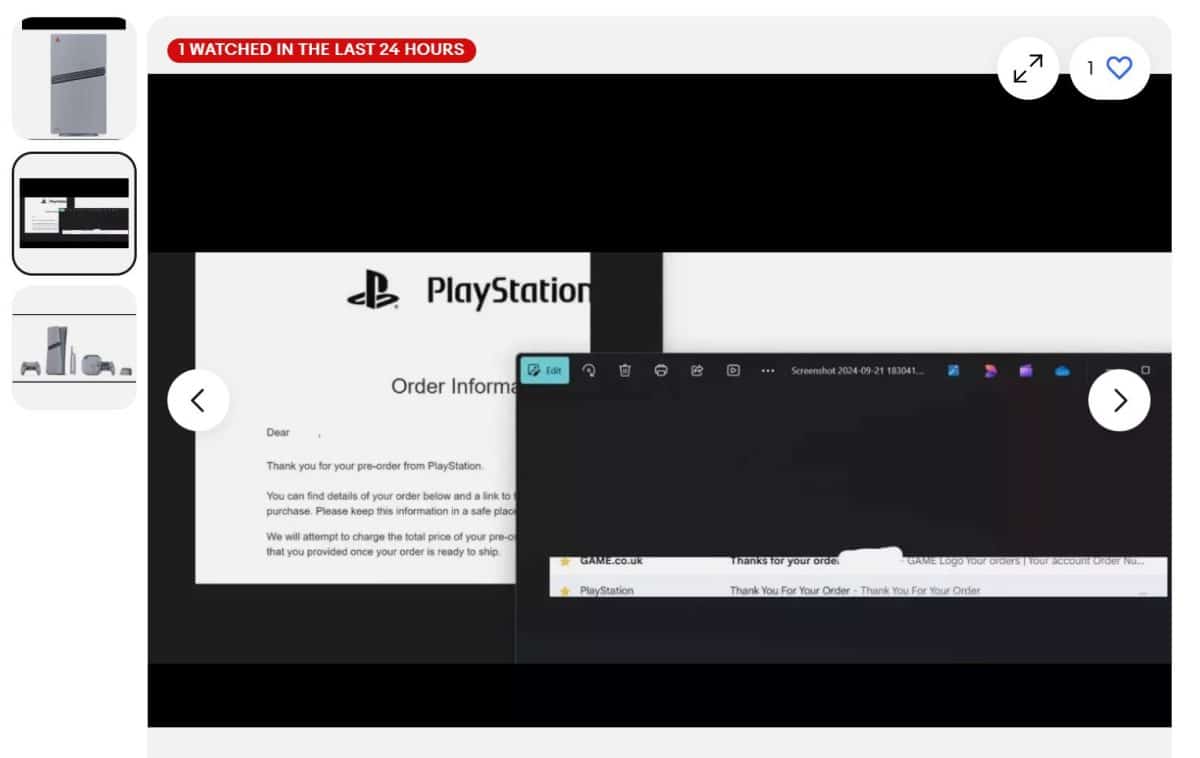Go to the previous gallery image
Viewport: 1200px width, 758px height.
pos(198,400)
